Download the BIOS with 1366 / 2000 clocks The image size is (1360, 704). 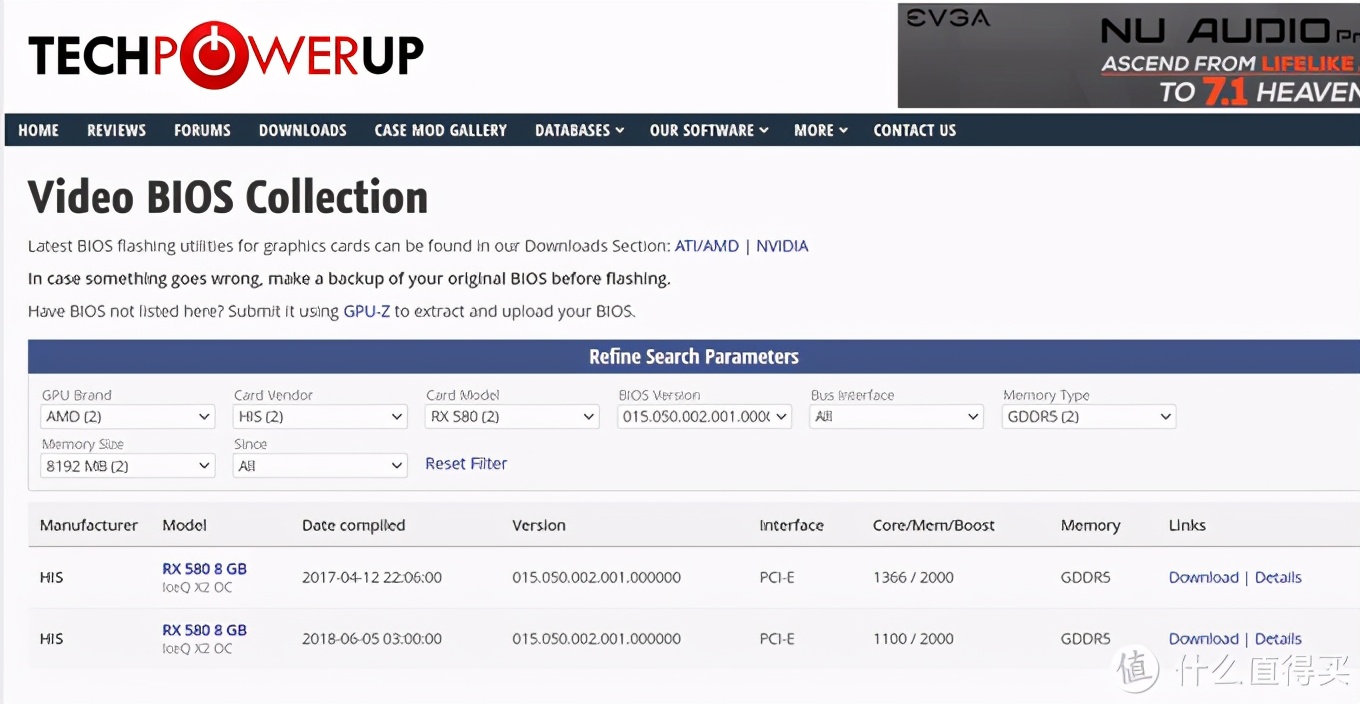click(1203, 578)
